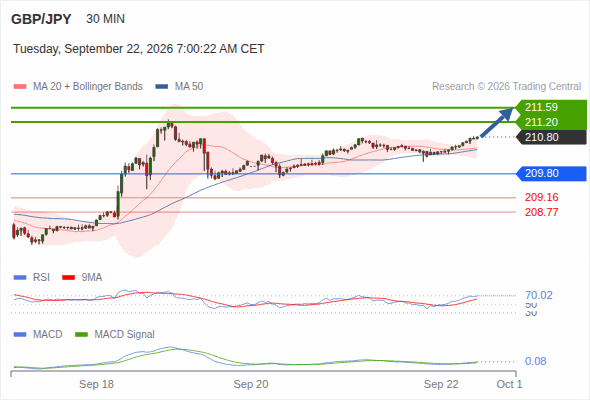Click the green MACD Signal legend swatch
The height and width of the screenshot is (400, 590).
(x=81, y=335)
